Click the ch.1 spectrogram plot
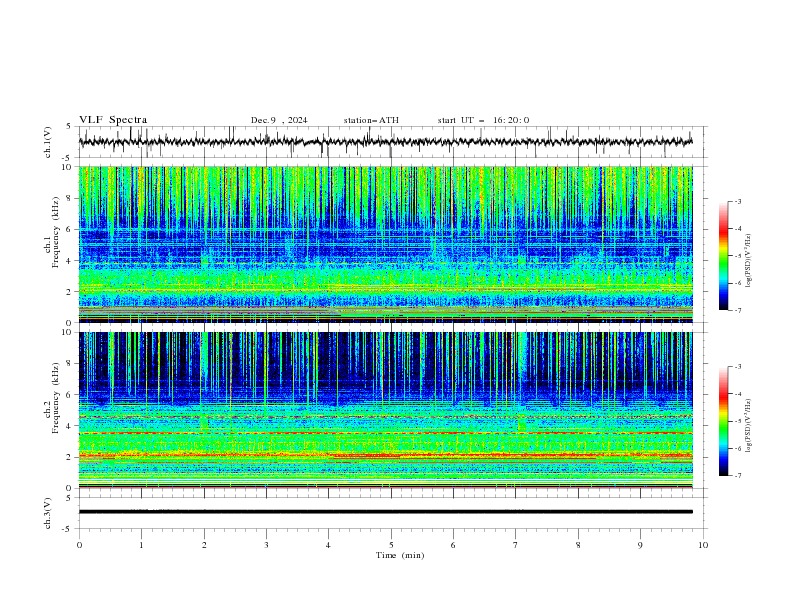The height and width of the screenshot is (612, 792). [385, 244]
